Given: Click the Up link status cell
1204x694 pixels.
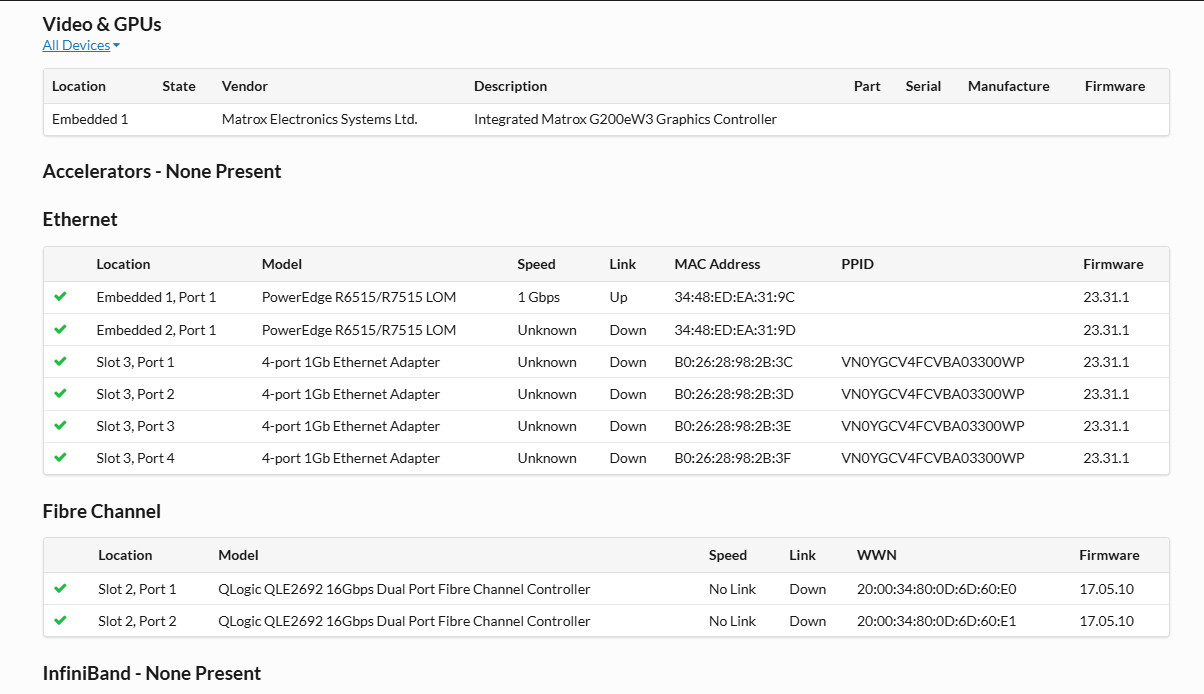Looking at the screenshot, I should tap(619, 297).
